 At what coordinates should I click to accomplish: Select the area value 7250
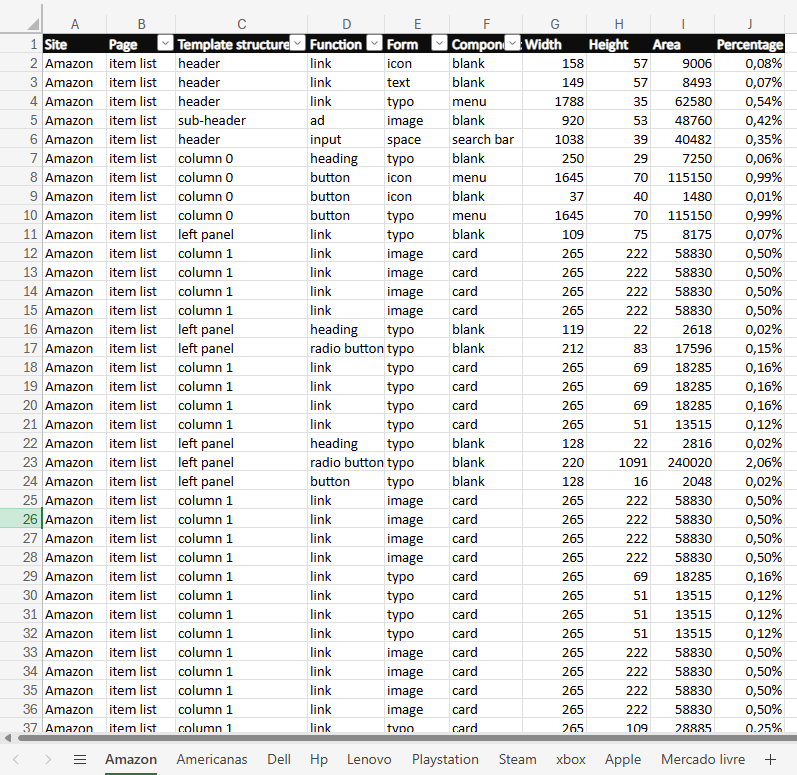683,158
